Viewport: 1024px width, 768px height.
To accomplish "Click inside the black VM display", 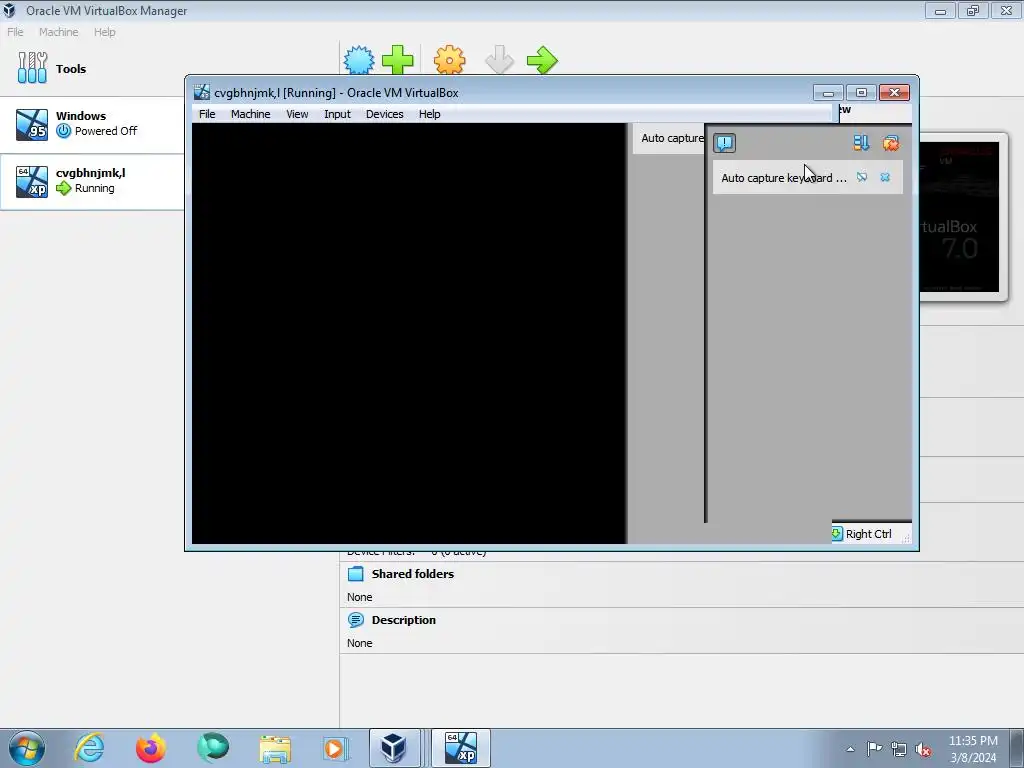I will (409, 333).
